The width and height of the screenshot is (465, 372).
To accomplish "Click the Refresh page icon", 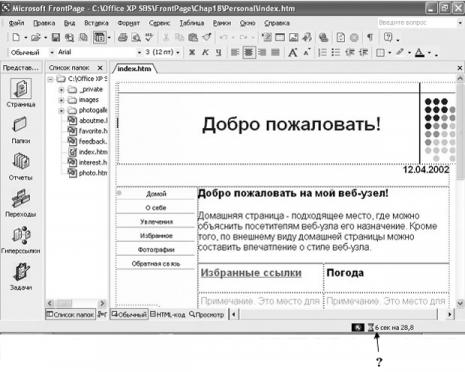I will (341, 37).
